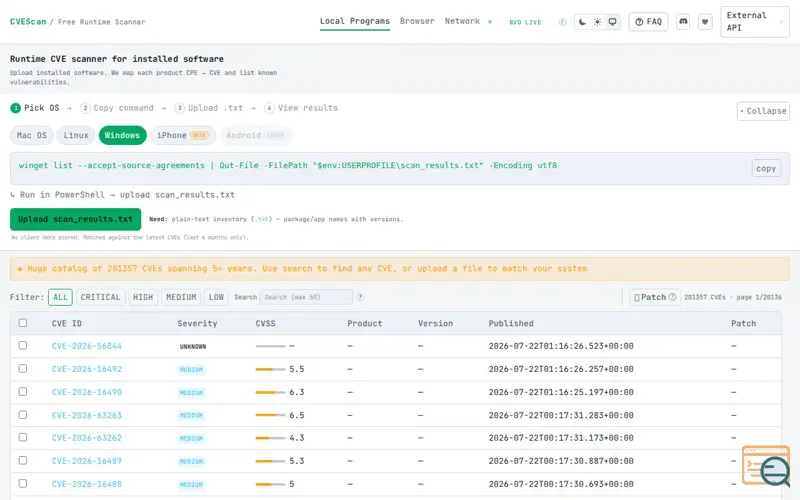
Task: Open the External API button
Action: coord(755,21)
